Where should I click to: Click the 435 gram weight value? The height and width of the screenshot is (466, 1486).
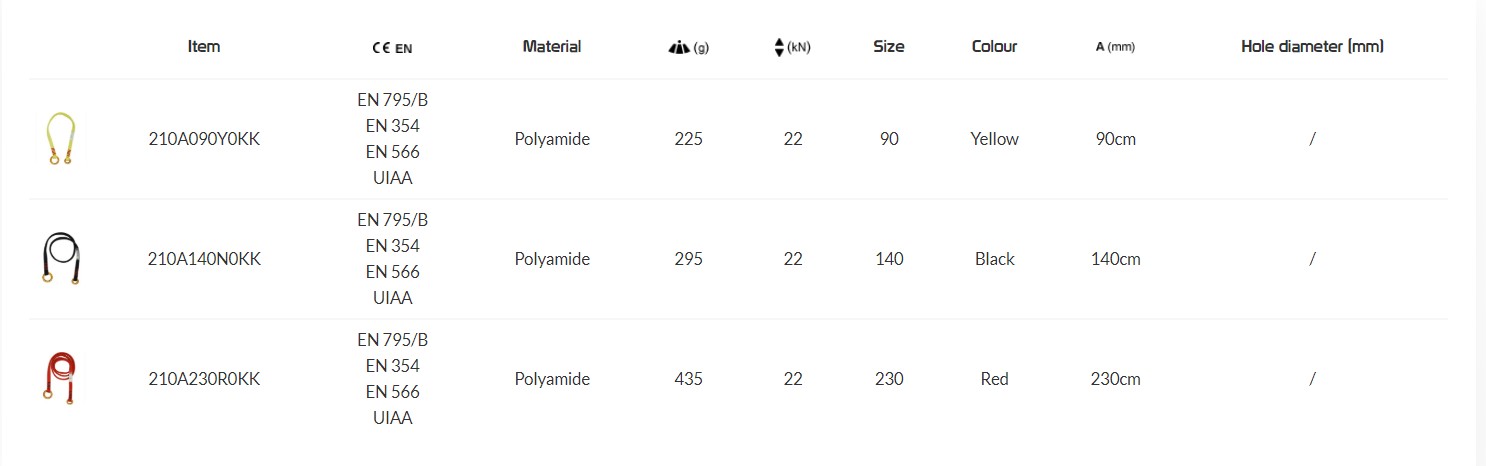tap(689, 379)
